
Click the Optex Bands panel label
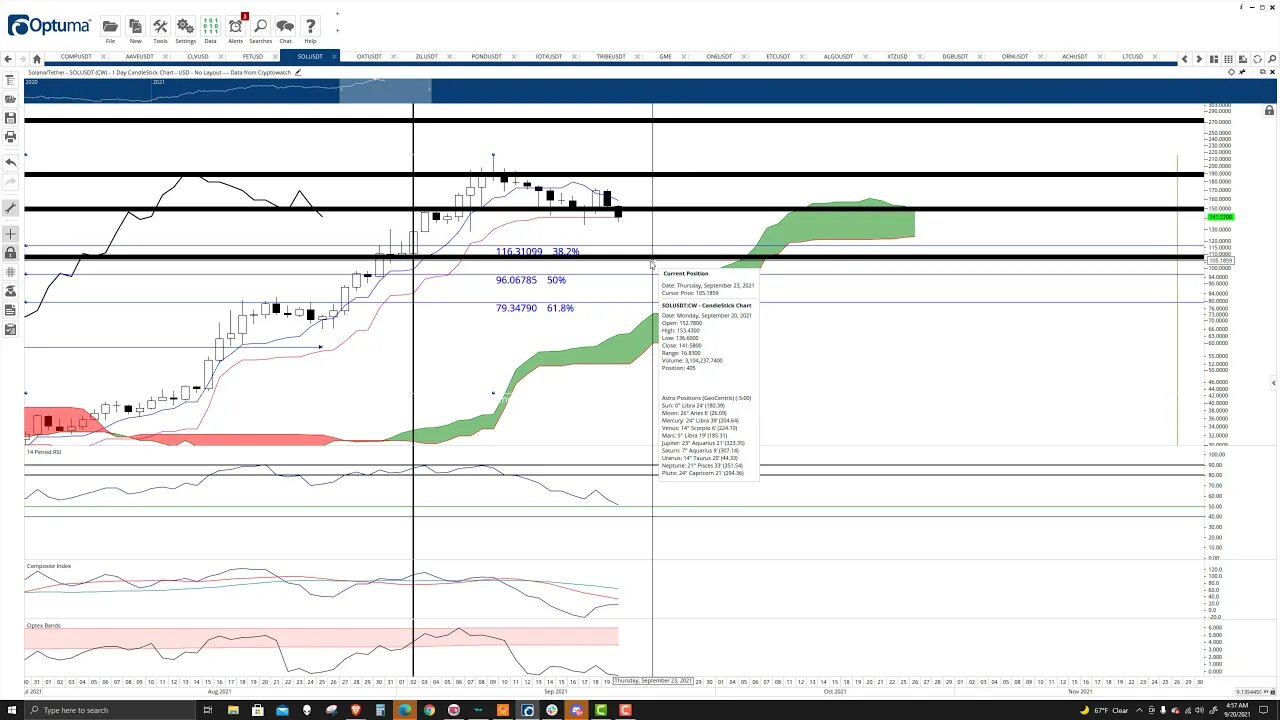[44, 625]
